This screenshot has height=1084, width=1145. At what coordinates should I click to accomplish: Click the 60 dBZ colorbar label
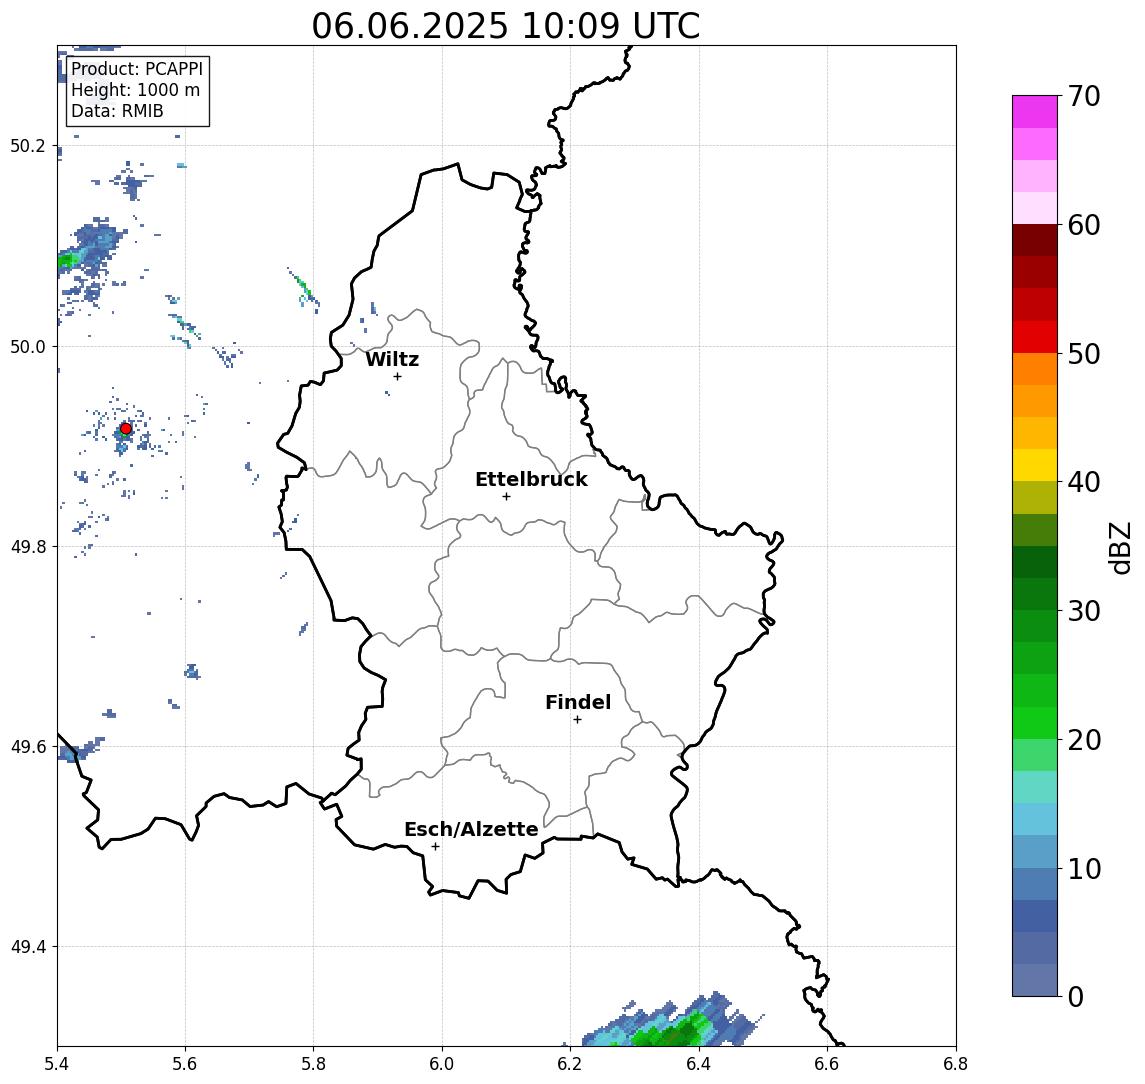coord(1084,225)
